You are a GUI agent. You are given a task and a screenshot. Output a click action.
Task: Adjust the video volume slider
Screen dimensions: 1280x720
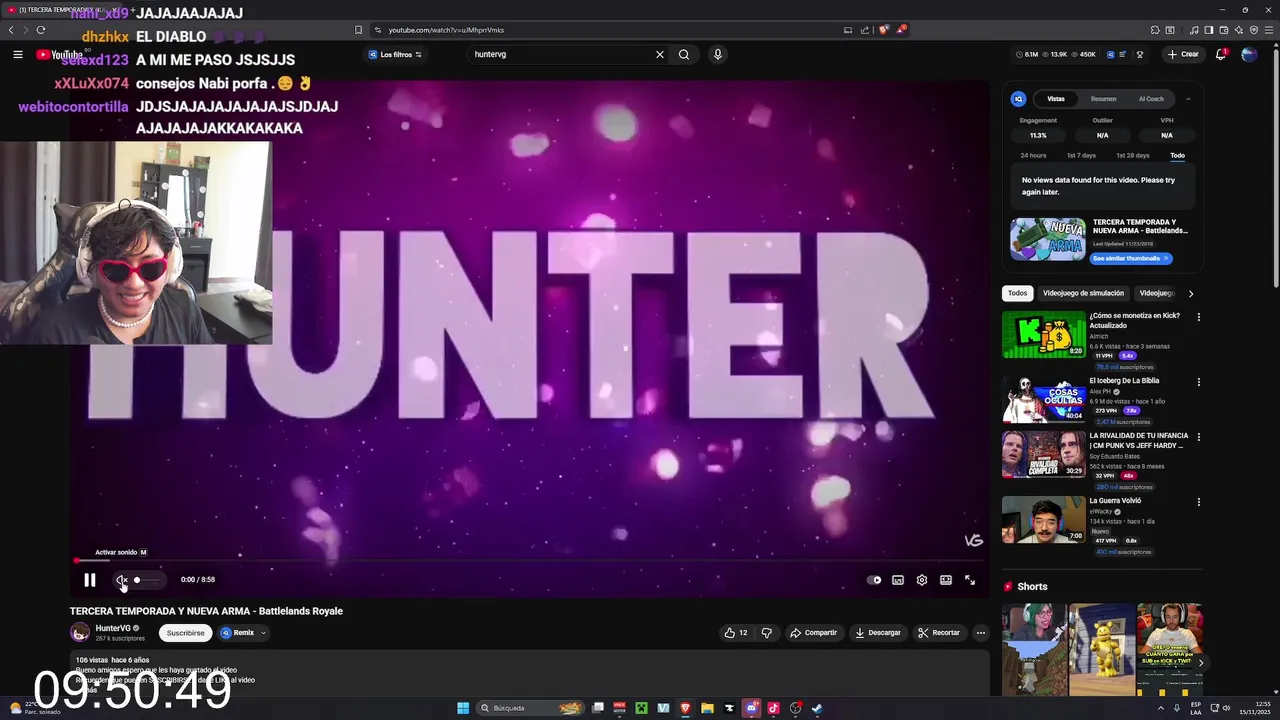147,580
